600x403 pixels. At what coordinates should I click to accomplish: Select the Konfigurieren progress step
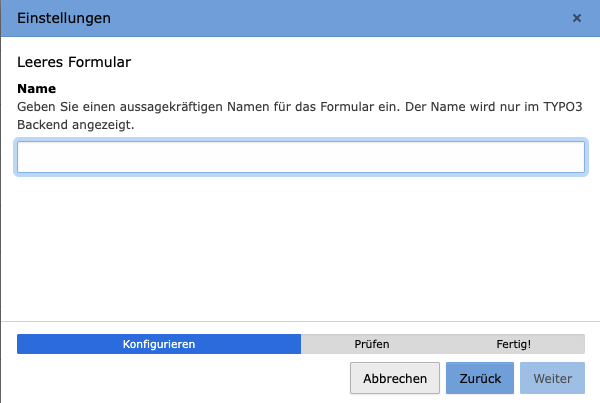click(158, 344)
